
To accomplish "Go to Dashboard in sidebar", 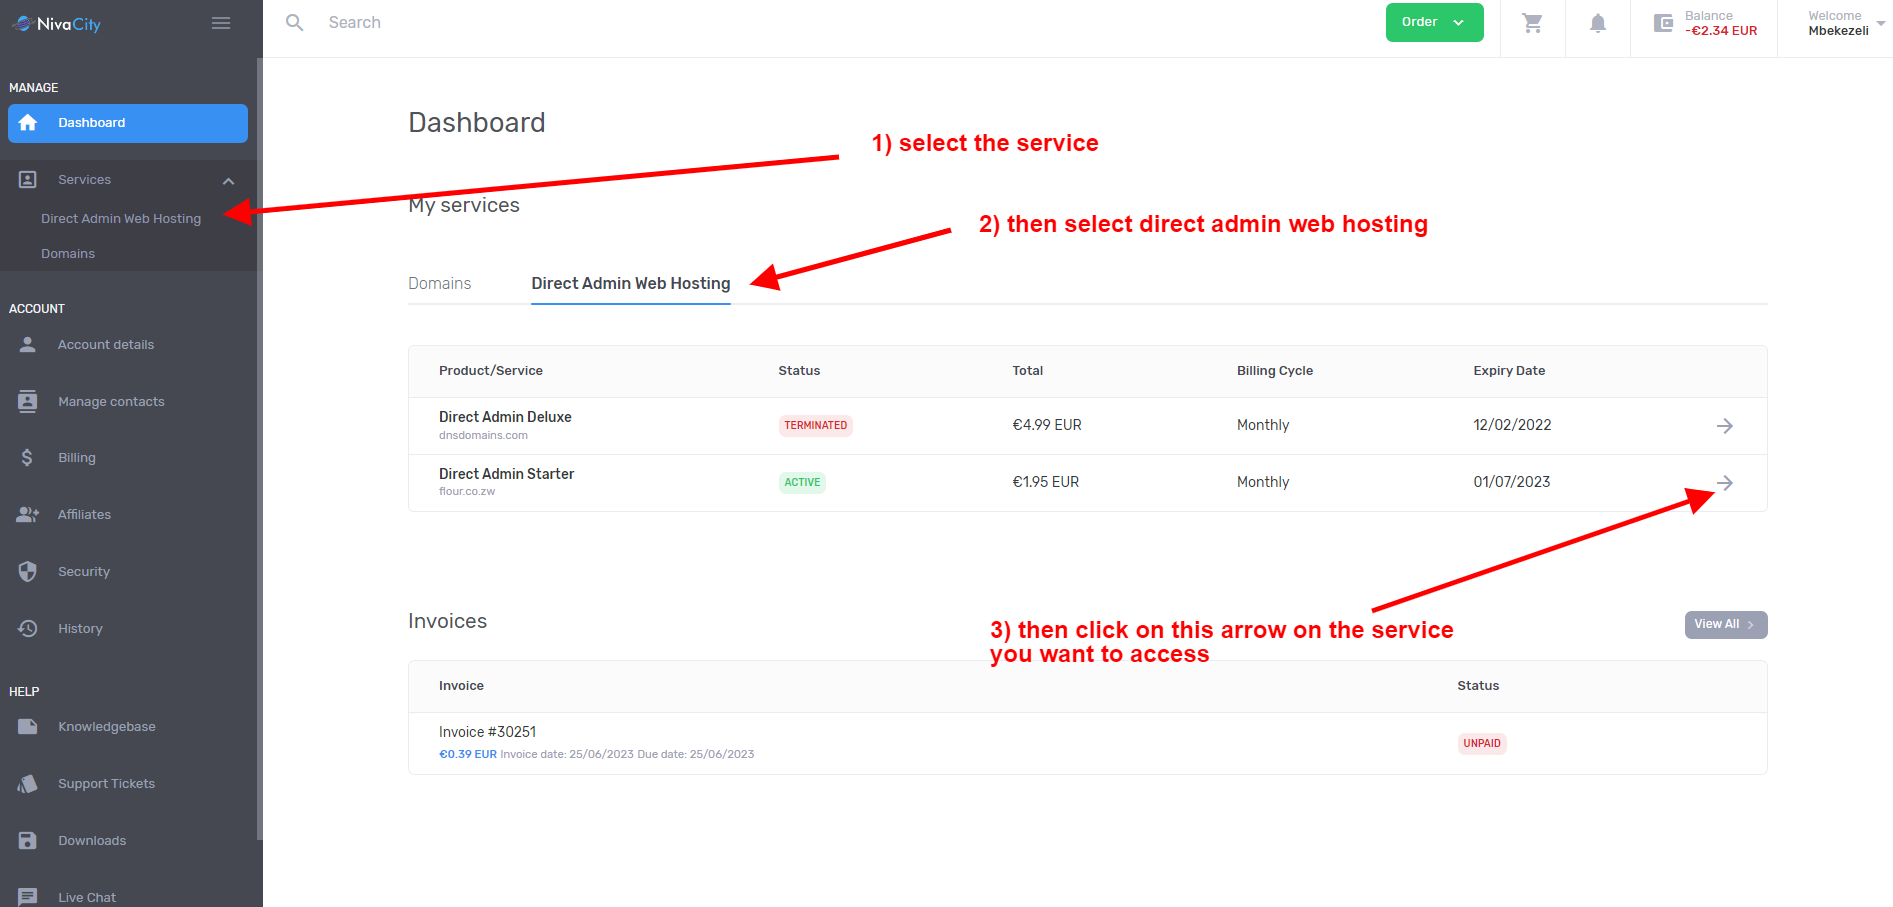I will (x=128, y=123).
